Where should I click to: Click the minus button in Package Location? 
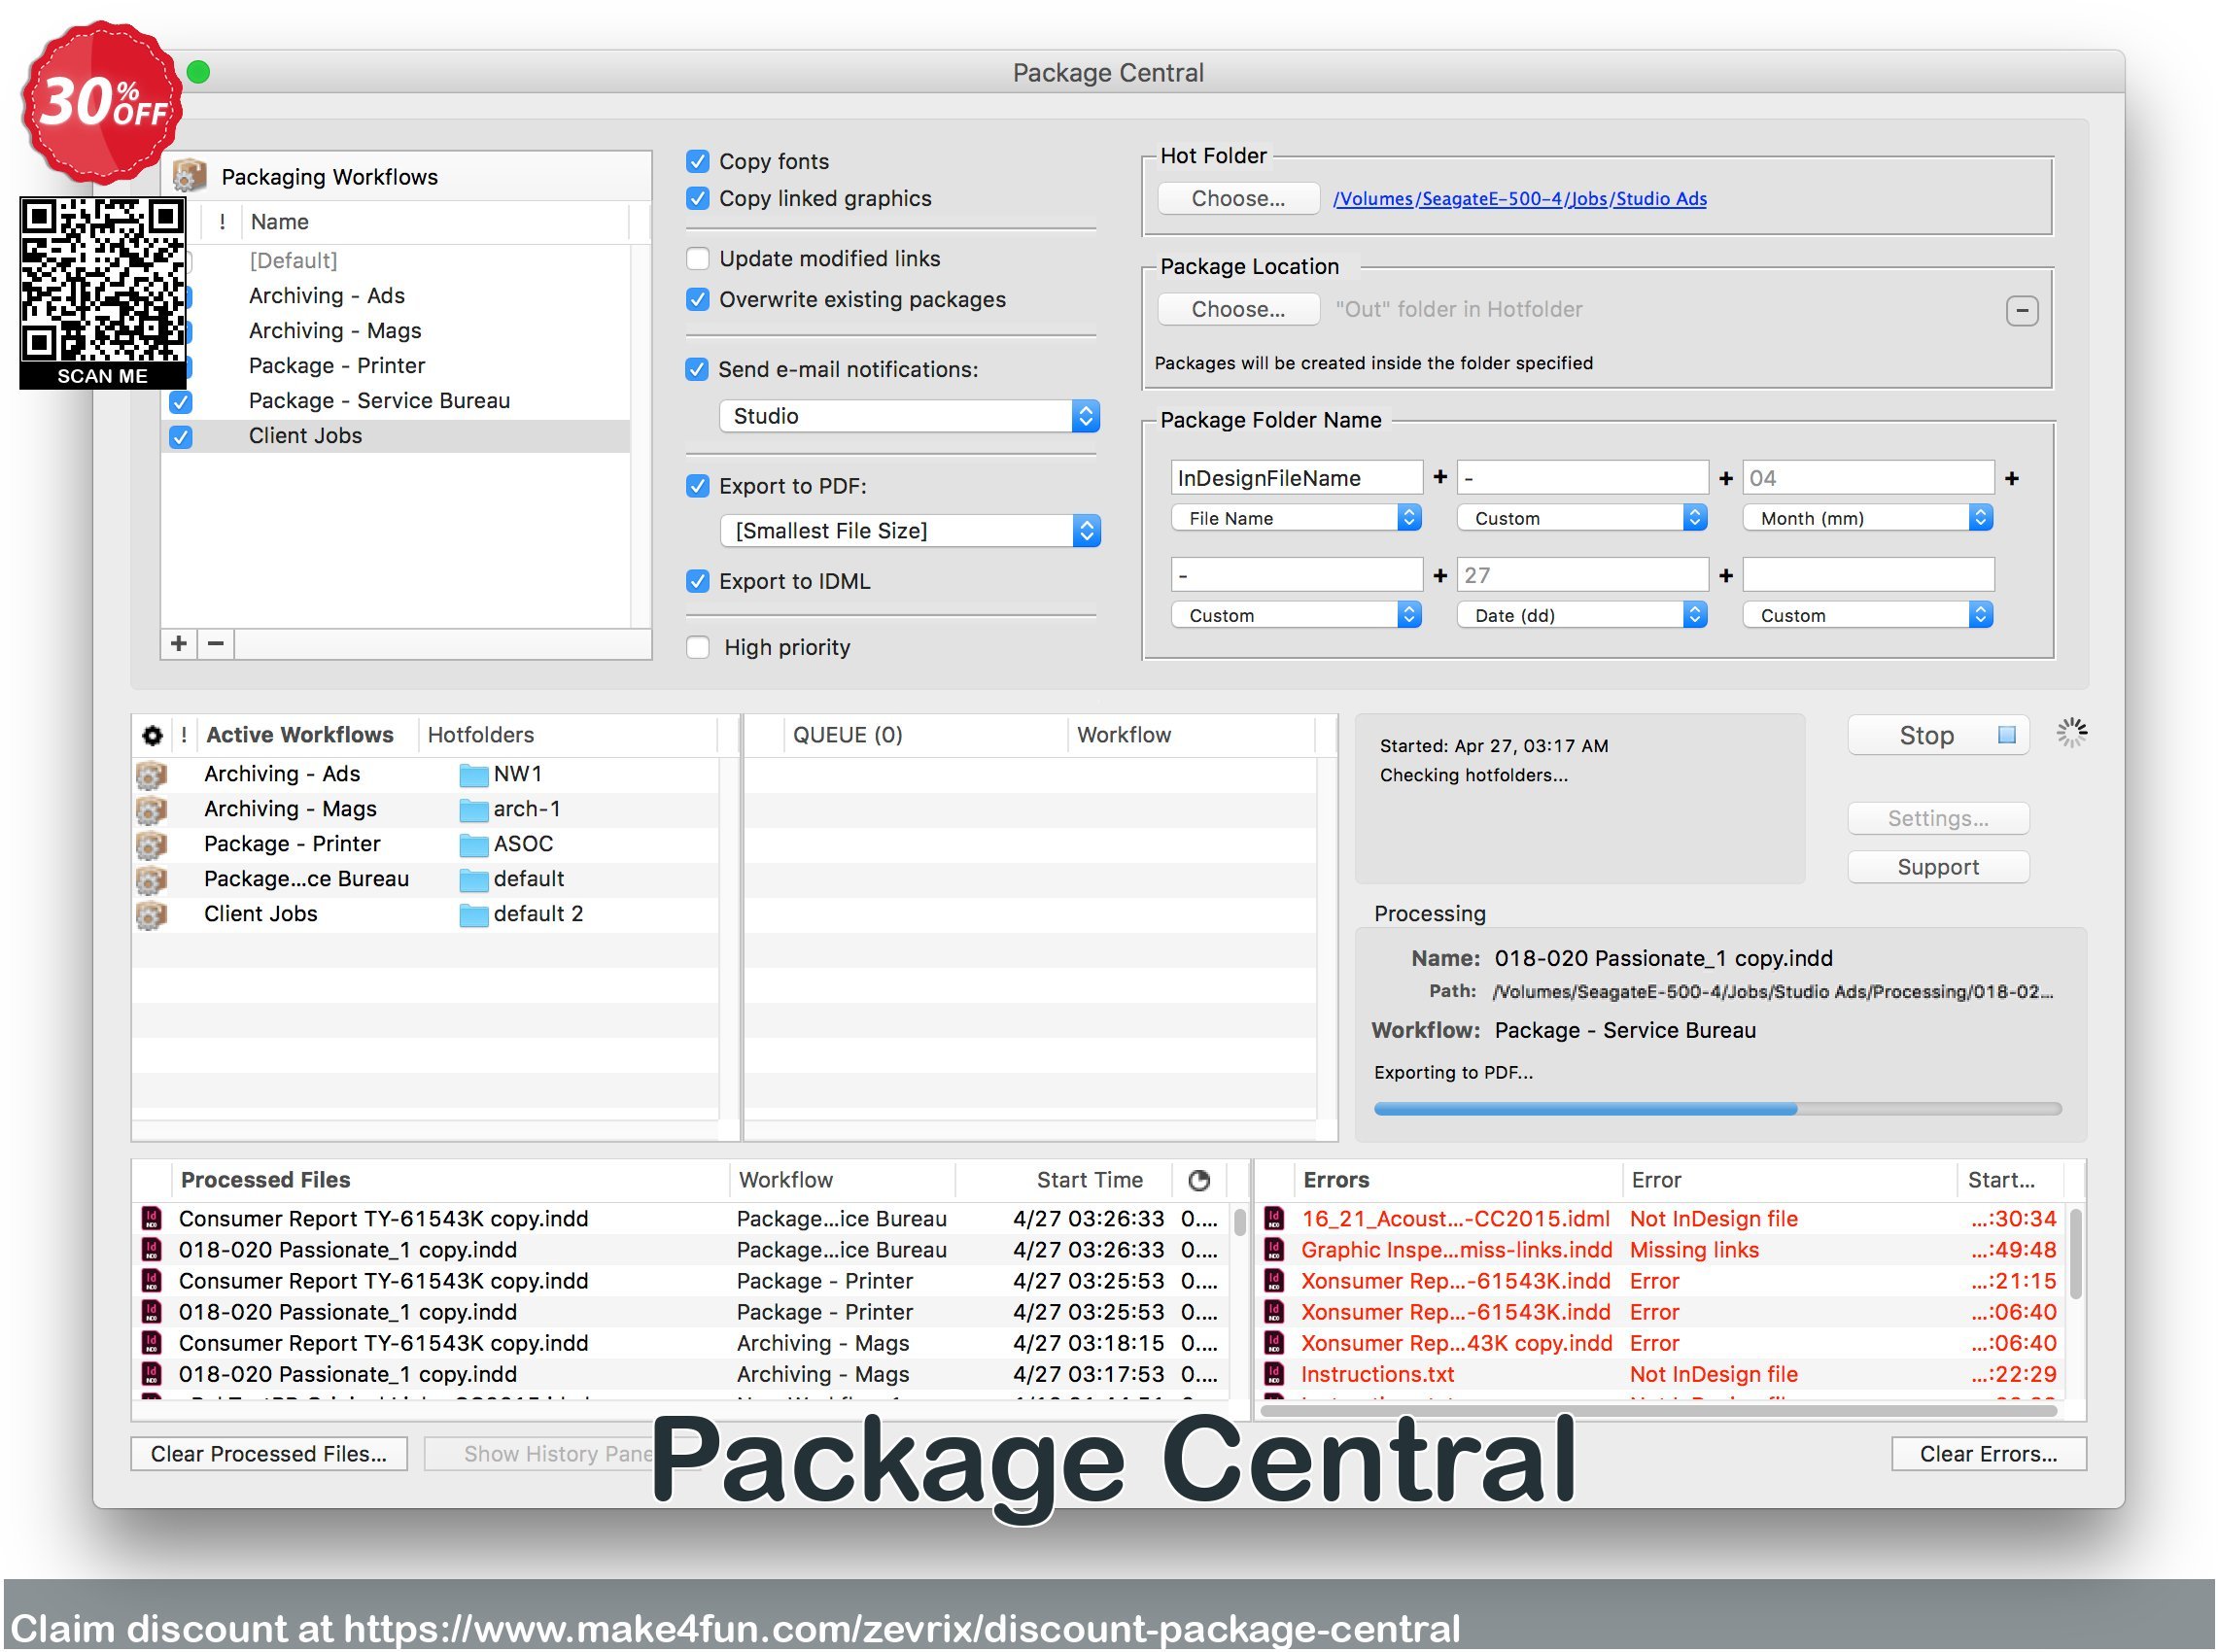coord(2022,311)
